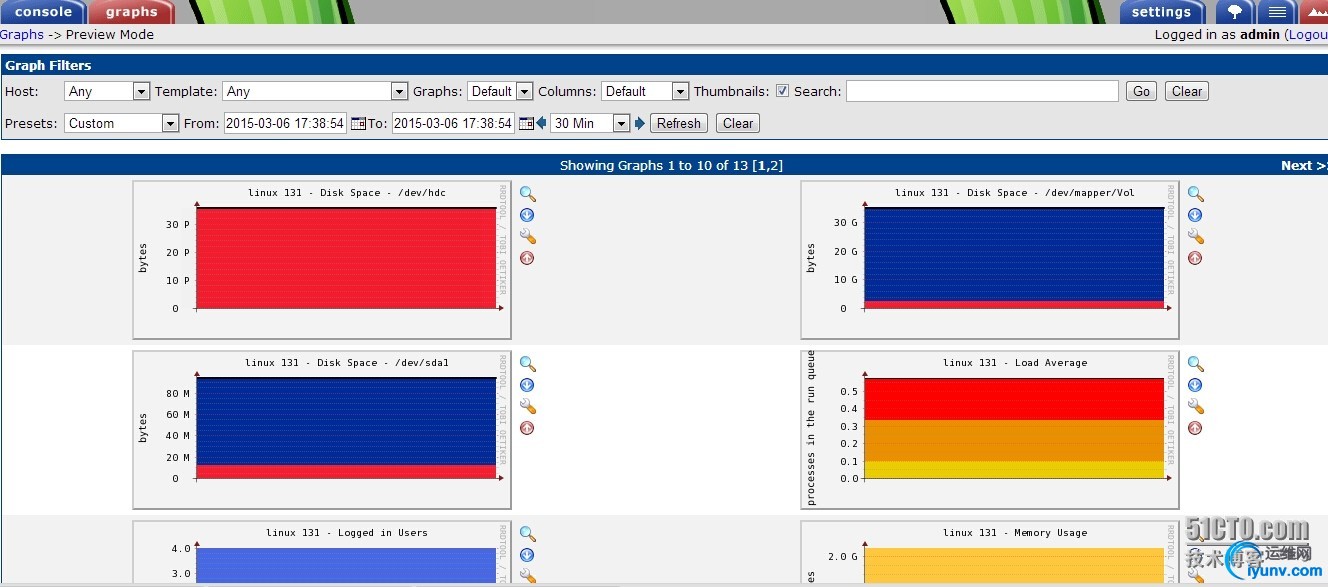Click red up arrow beside /dev/mapper/Vol graph
The image size is (1328, 587).
(1195, 258)
